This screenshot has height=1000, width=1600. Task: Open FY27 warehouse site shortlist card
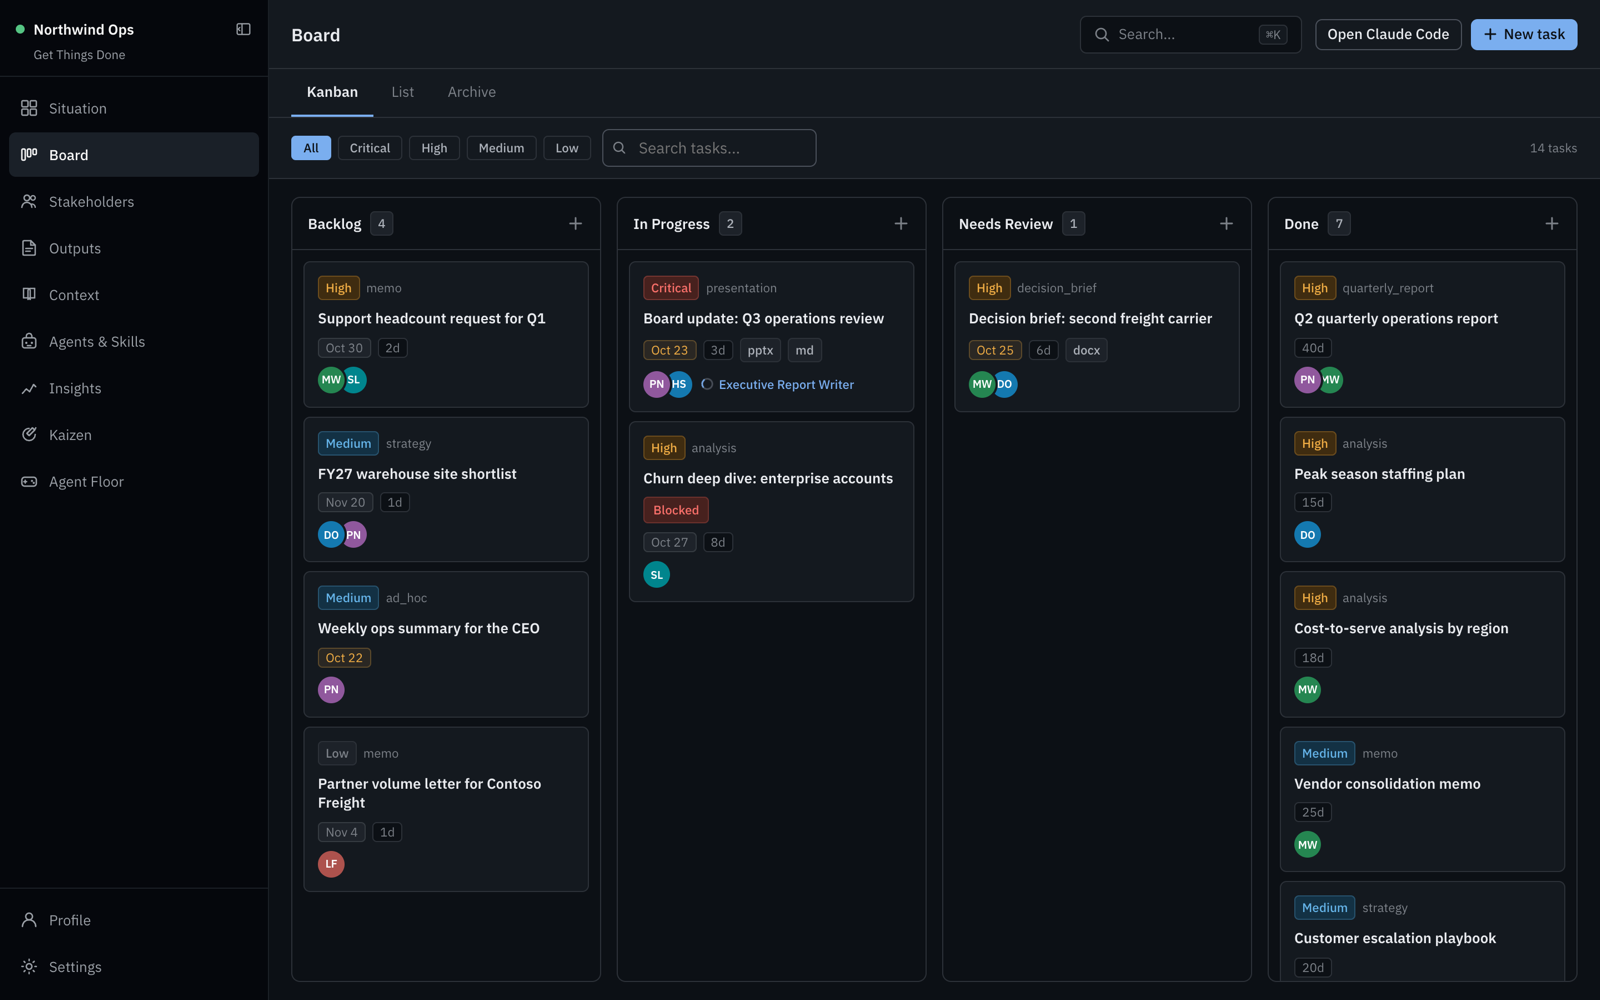click(446, 489)
